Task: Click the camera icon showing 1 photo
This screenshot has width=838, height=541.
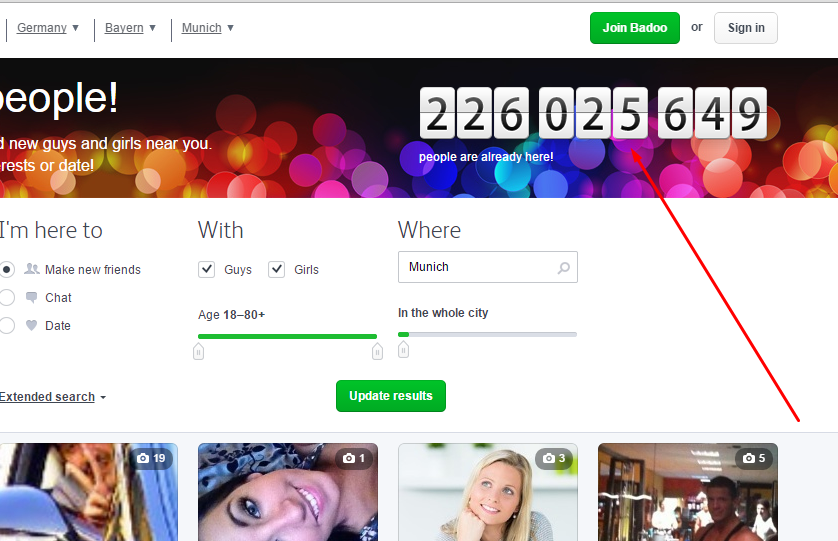Action: point(349,458)
